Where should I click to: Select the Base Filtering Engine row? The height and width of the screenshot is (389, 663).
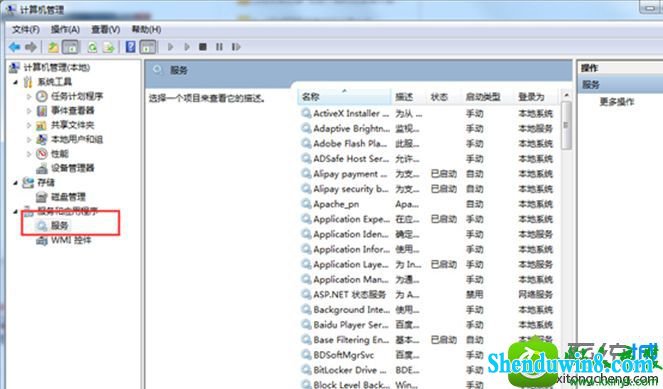429,340
